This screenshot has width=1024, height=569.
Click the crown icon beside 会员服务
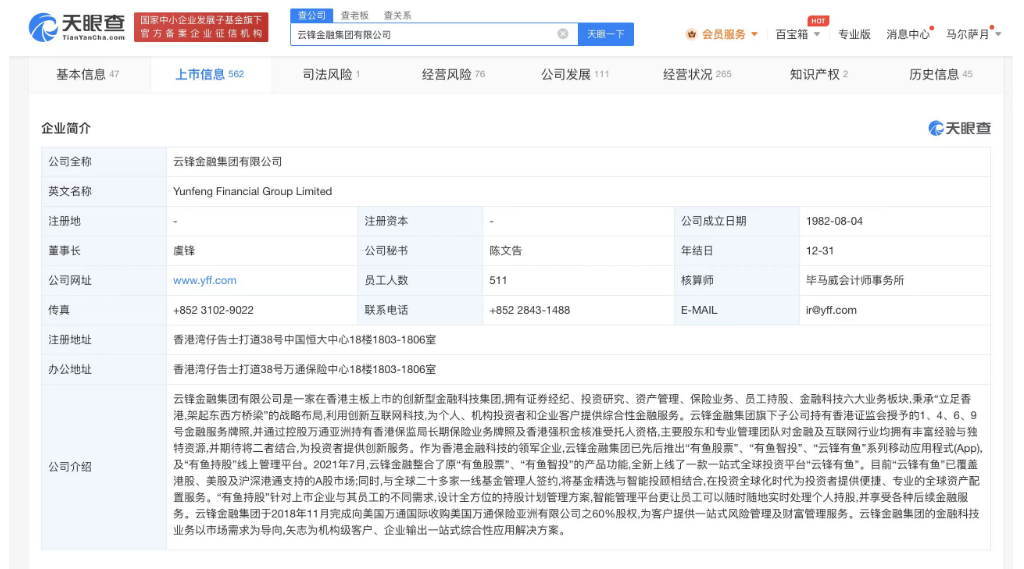tap(691, 34)
